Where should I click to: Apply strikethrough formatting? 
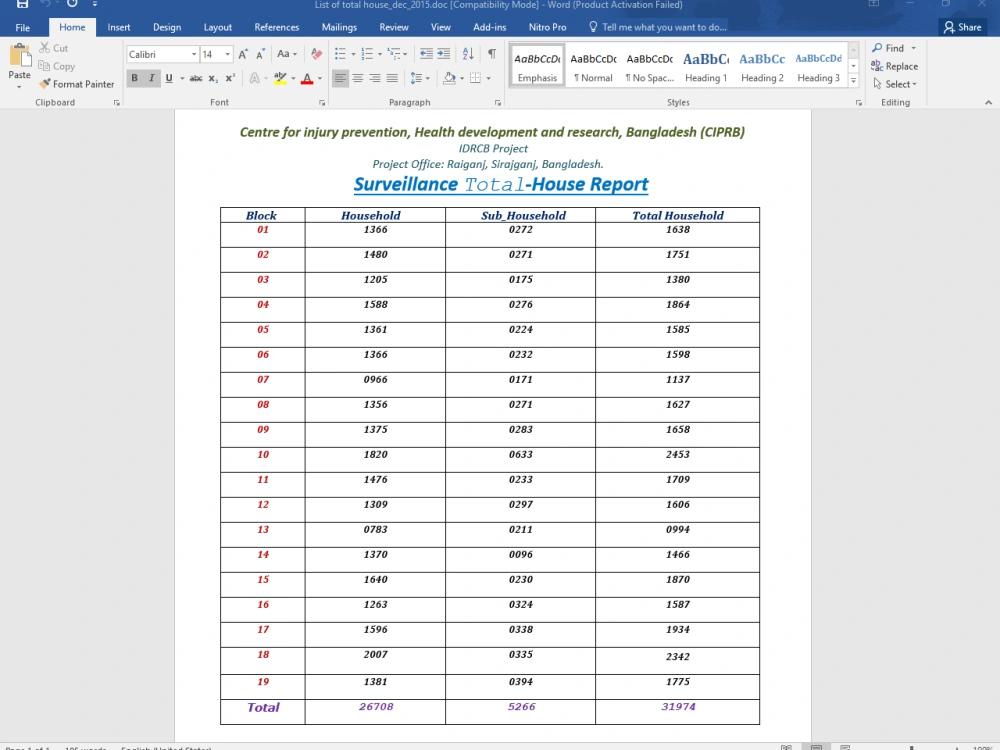196,78
